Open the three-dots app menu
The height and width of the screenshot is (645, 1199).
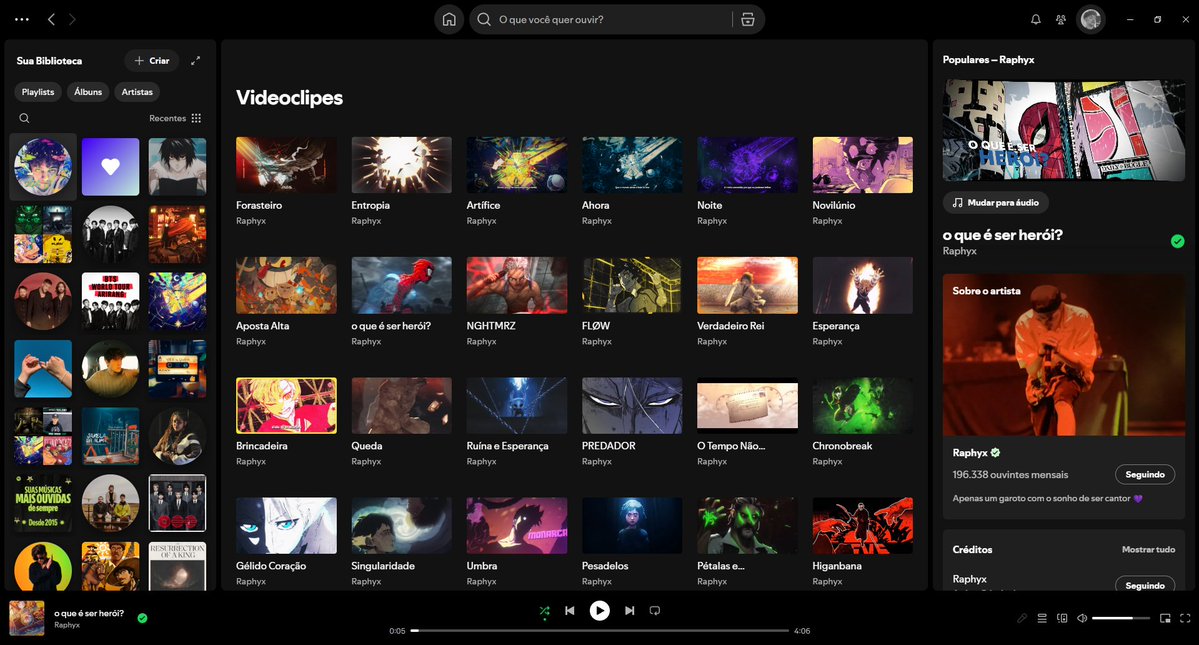21,20
